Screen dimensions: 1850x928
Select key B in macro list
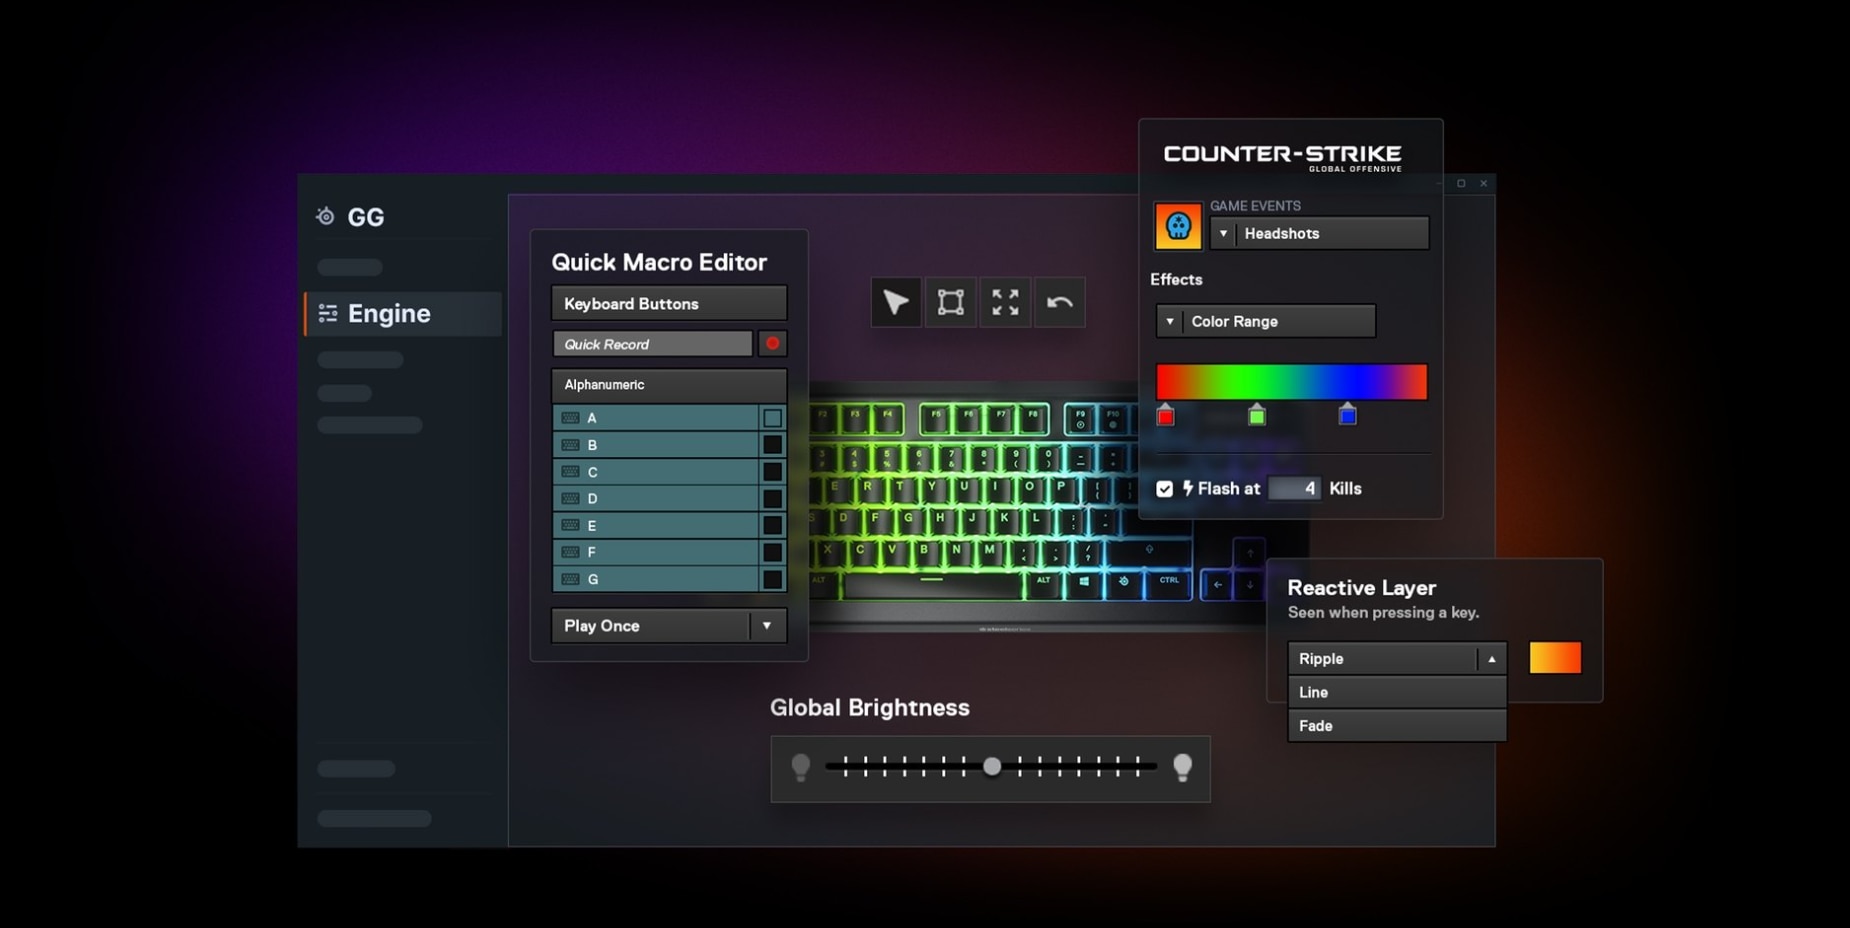[656, 445]
